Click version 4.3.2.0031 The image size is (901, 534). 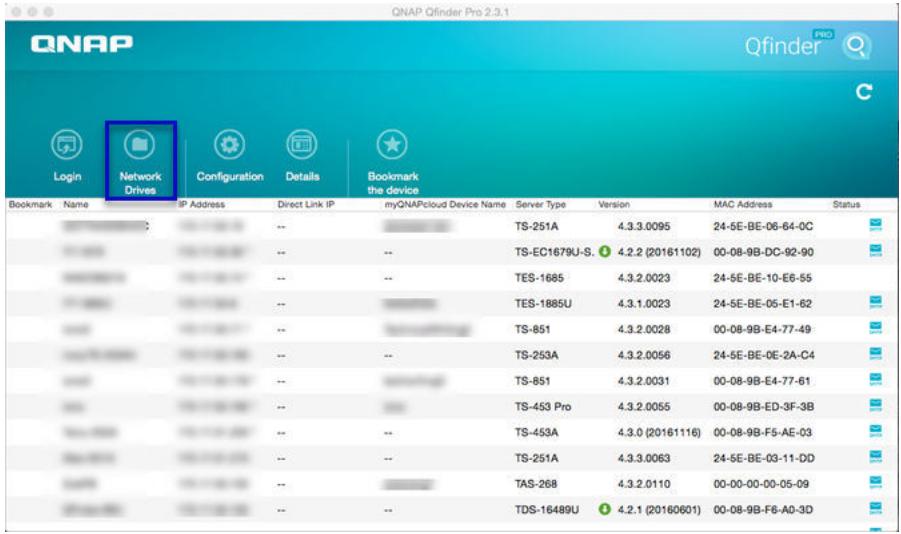point(644,381)
